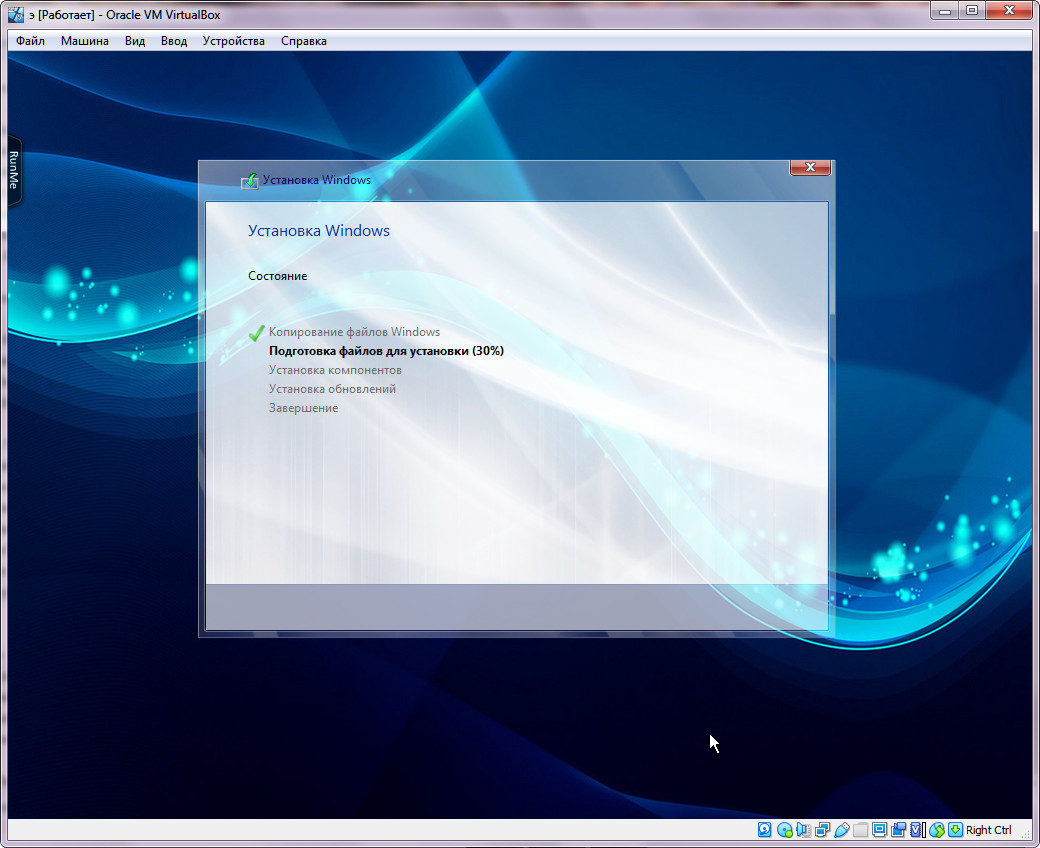1040x848 pixels.
Task: Click the shared folders status icon
Action: (x=860, y=829)
